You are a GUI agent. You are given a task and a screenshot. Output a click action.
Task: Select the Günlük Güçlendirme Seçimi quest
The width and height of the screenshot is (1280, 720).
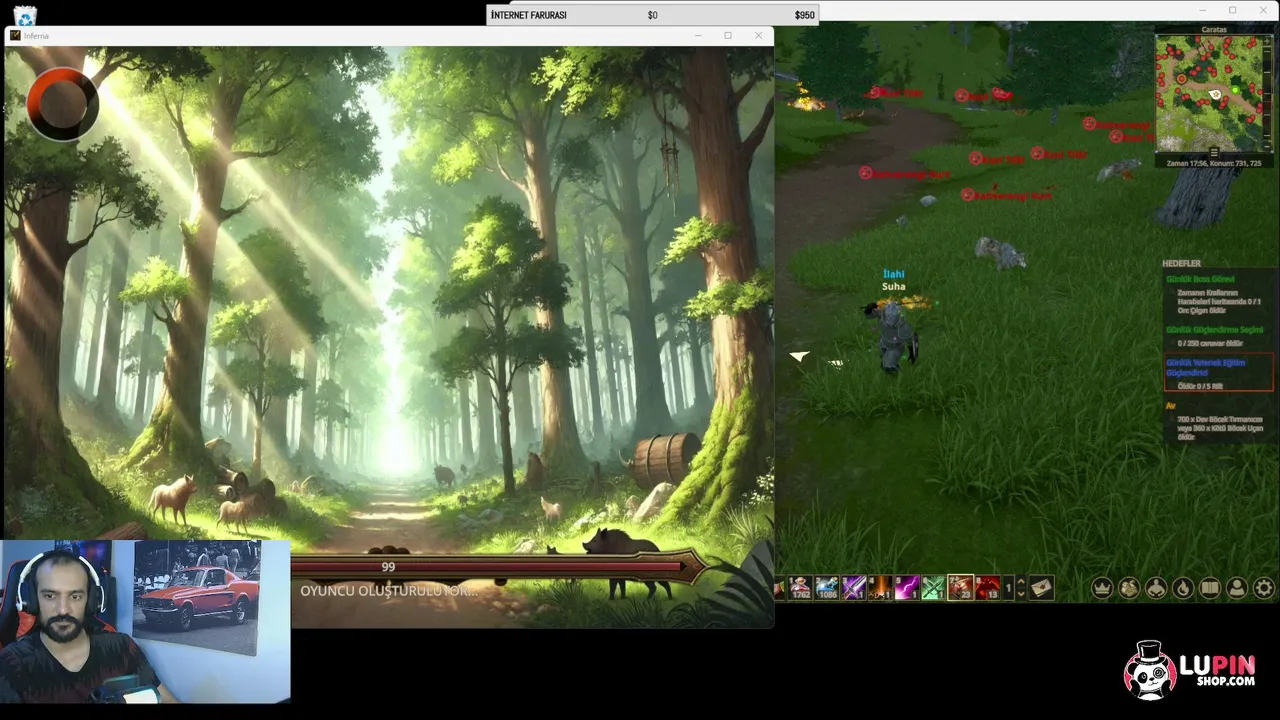click(1215, 329)
